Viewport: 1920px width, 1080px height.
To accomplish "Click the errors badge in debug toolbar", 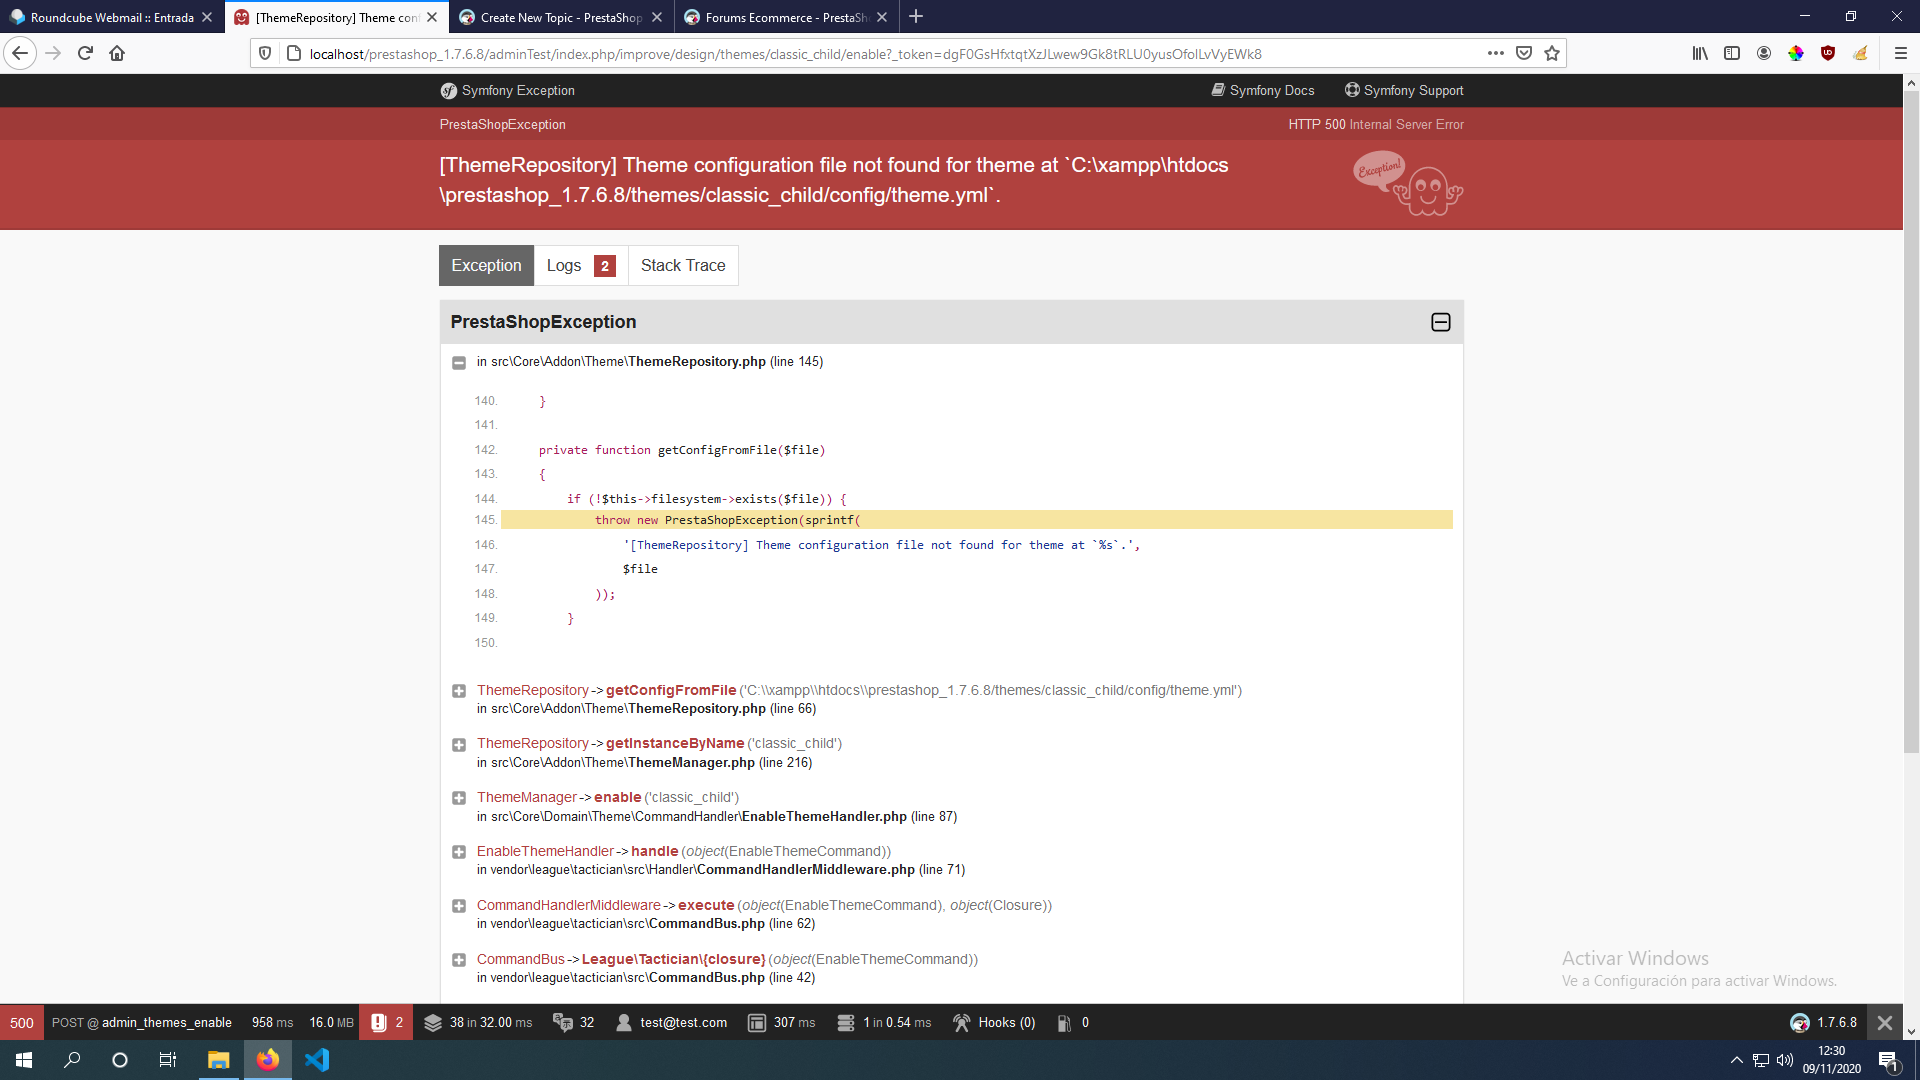I will pyautogui.click(x=386, y=1022).
